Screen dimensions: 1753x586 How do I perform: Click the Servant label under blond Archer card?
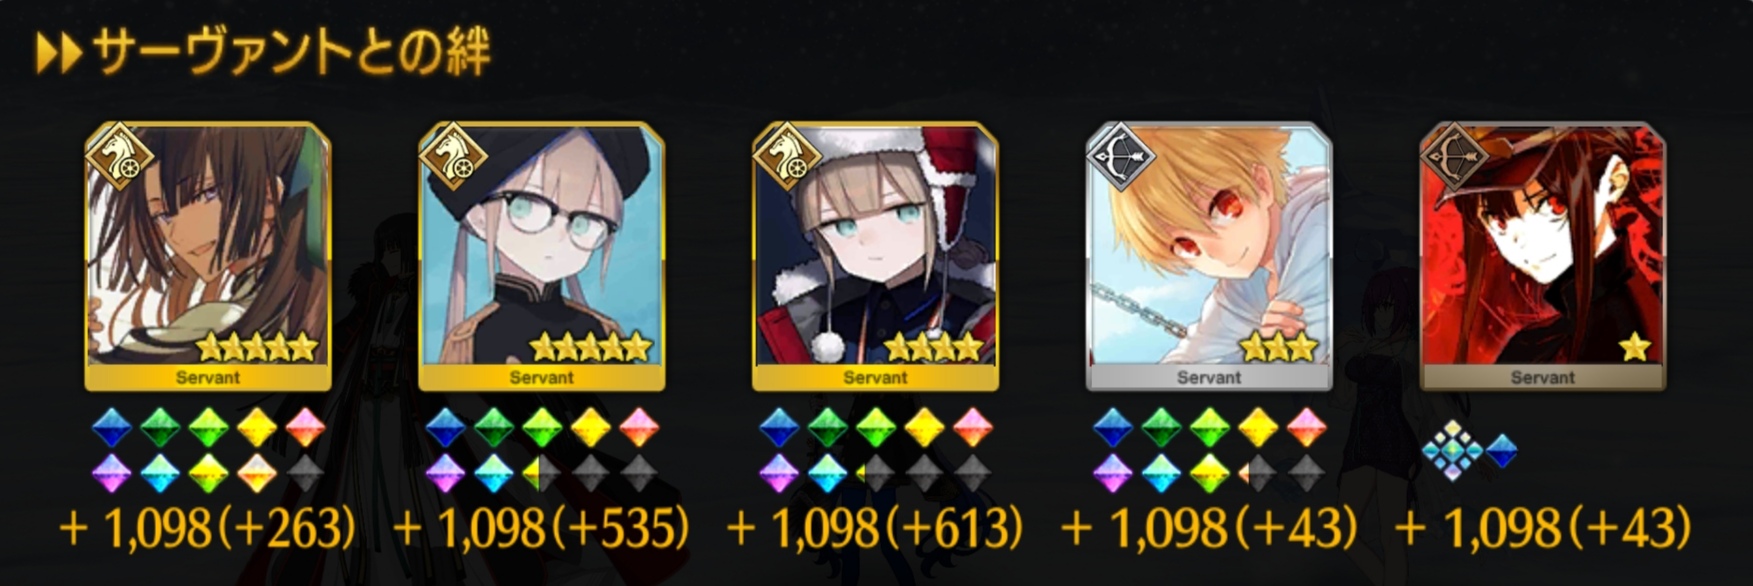[x=1209, y=377]
